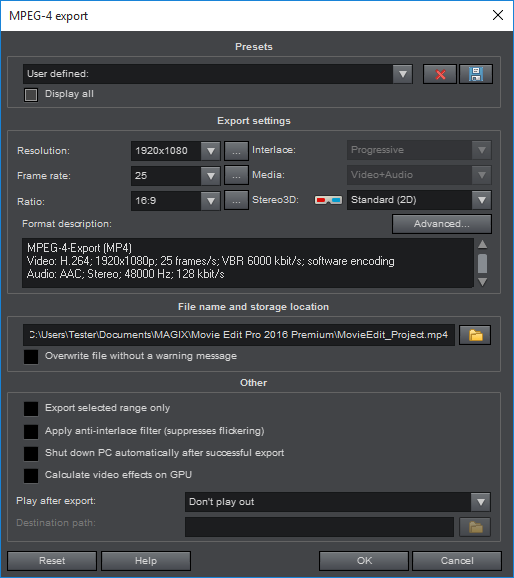Delete preset with the red X icon
514x578 pixels.
pos(440,74)
